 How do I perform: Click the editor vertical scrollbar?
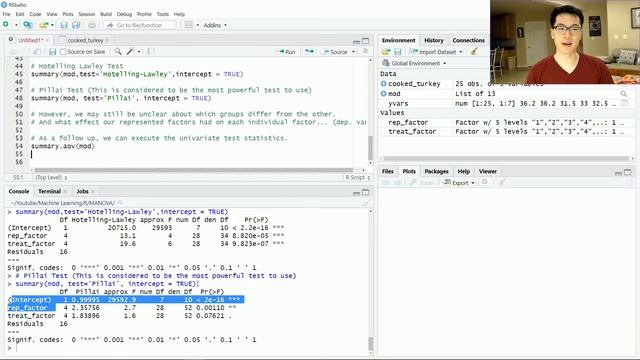point(370,148)
